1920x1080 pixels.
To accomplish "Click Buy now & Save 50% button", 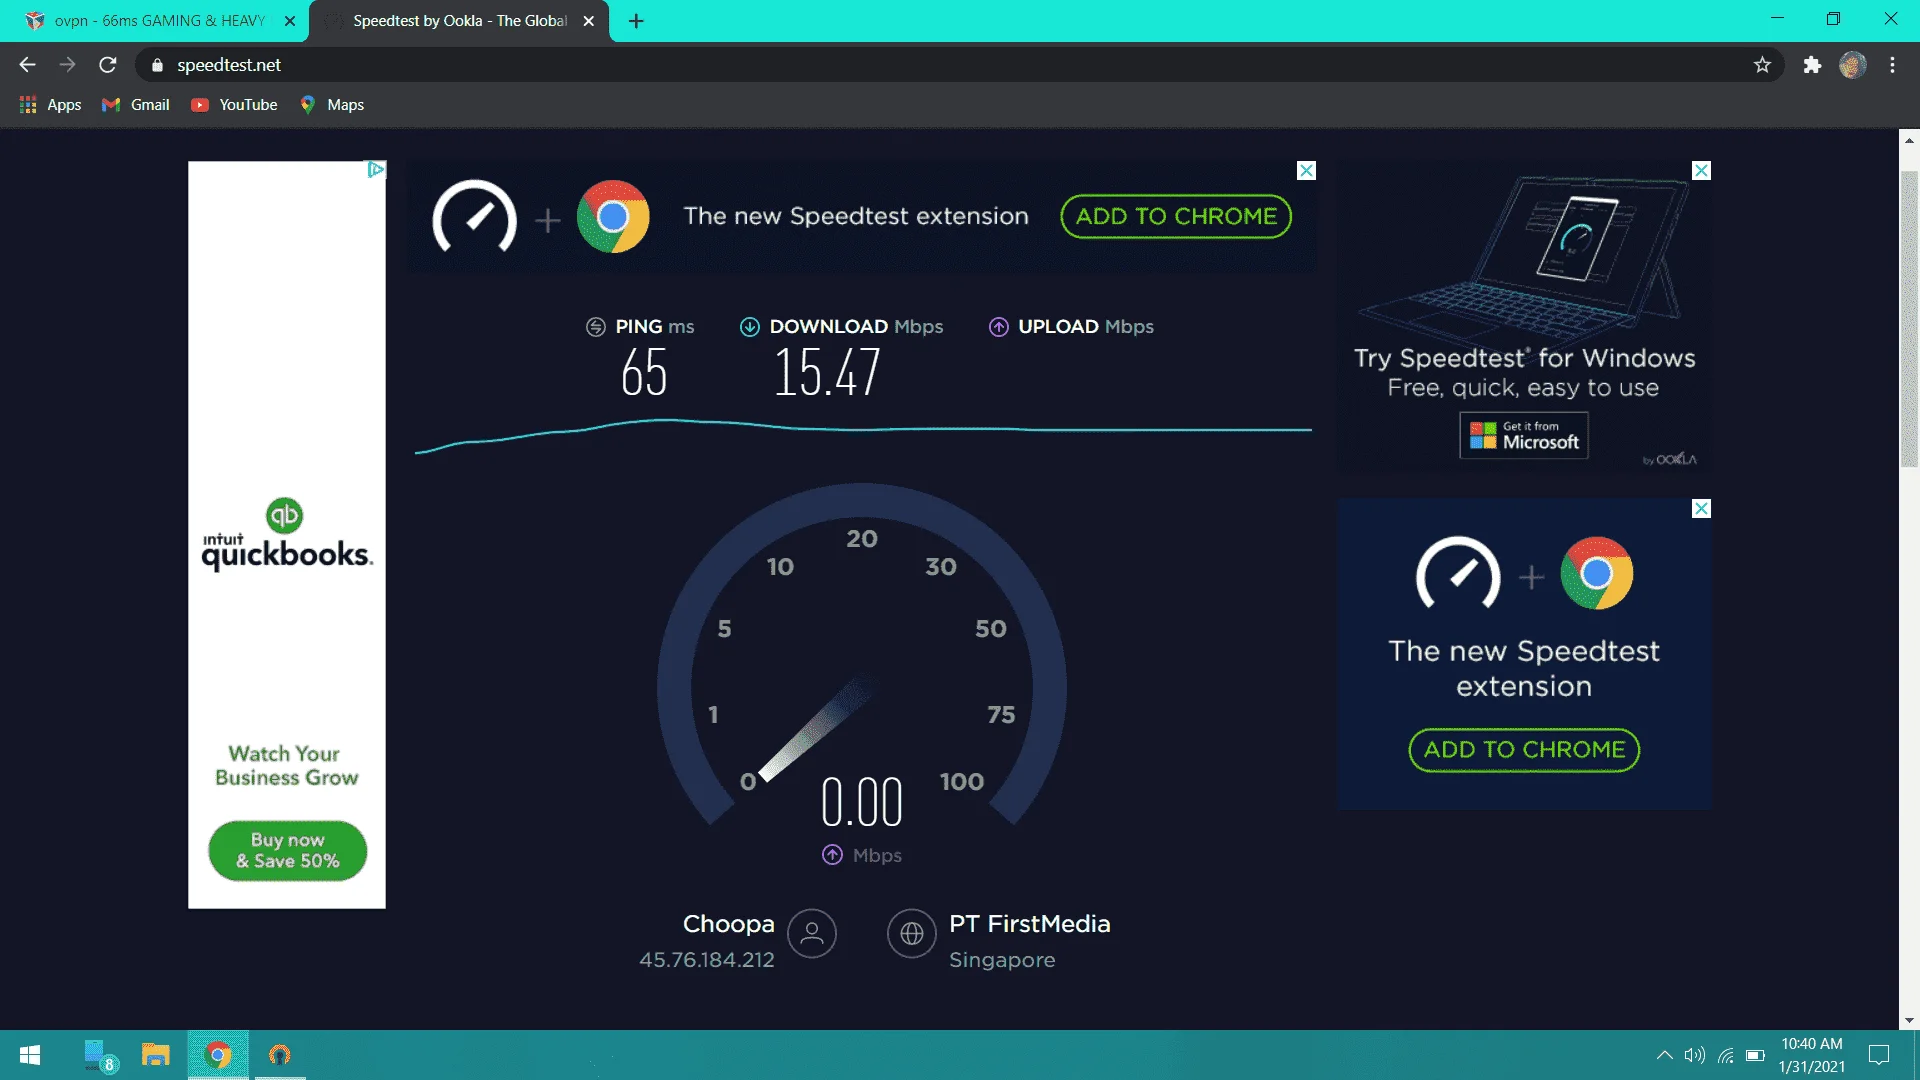I will coord(287,851).
